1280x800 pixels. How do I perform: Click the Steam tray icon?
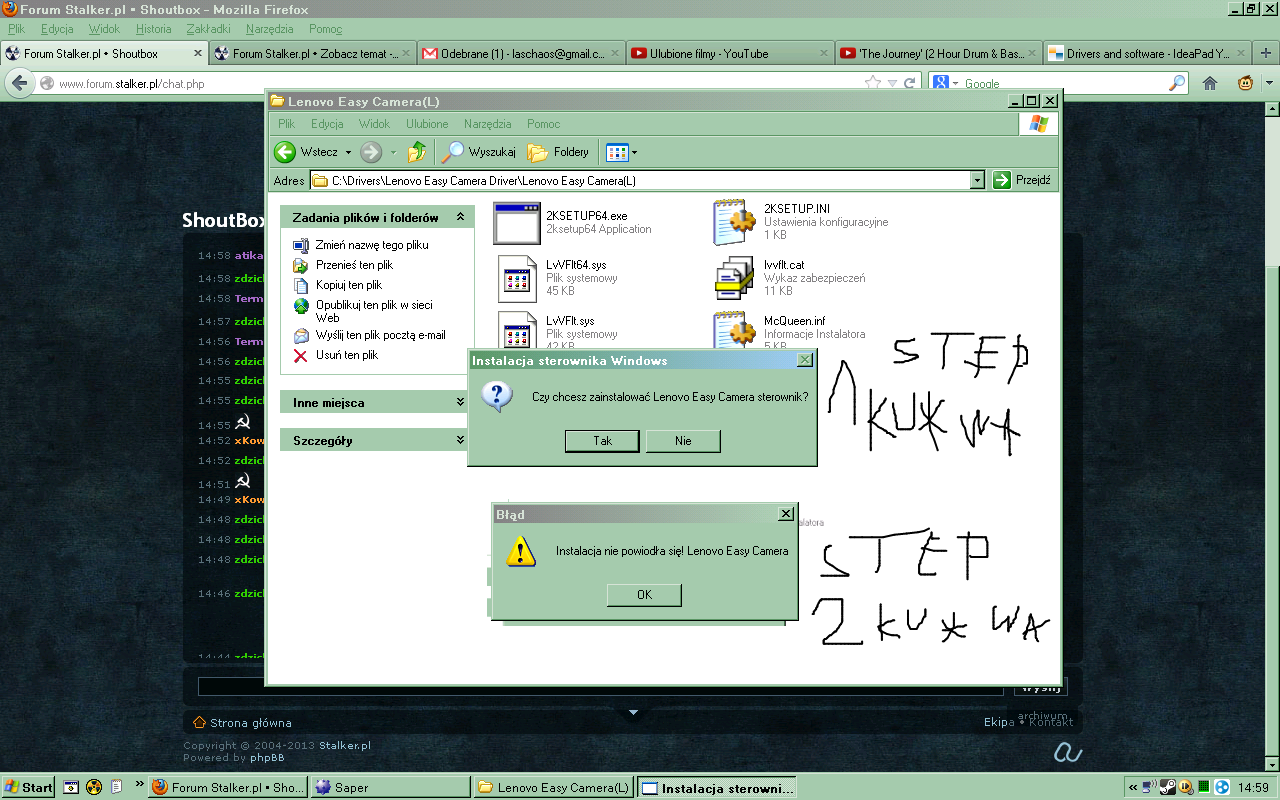pyautogui.click(x=1168, y=787)
